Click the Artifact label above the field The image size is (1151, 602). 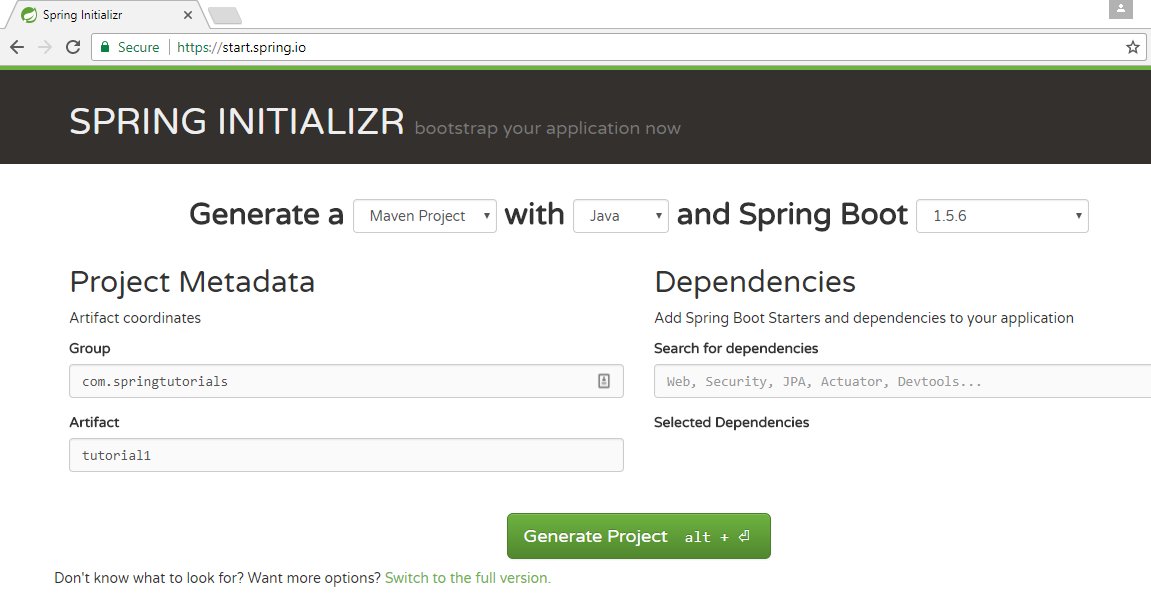click(94, 422)
